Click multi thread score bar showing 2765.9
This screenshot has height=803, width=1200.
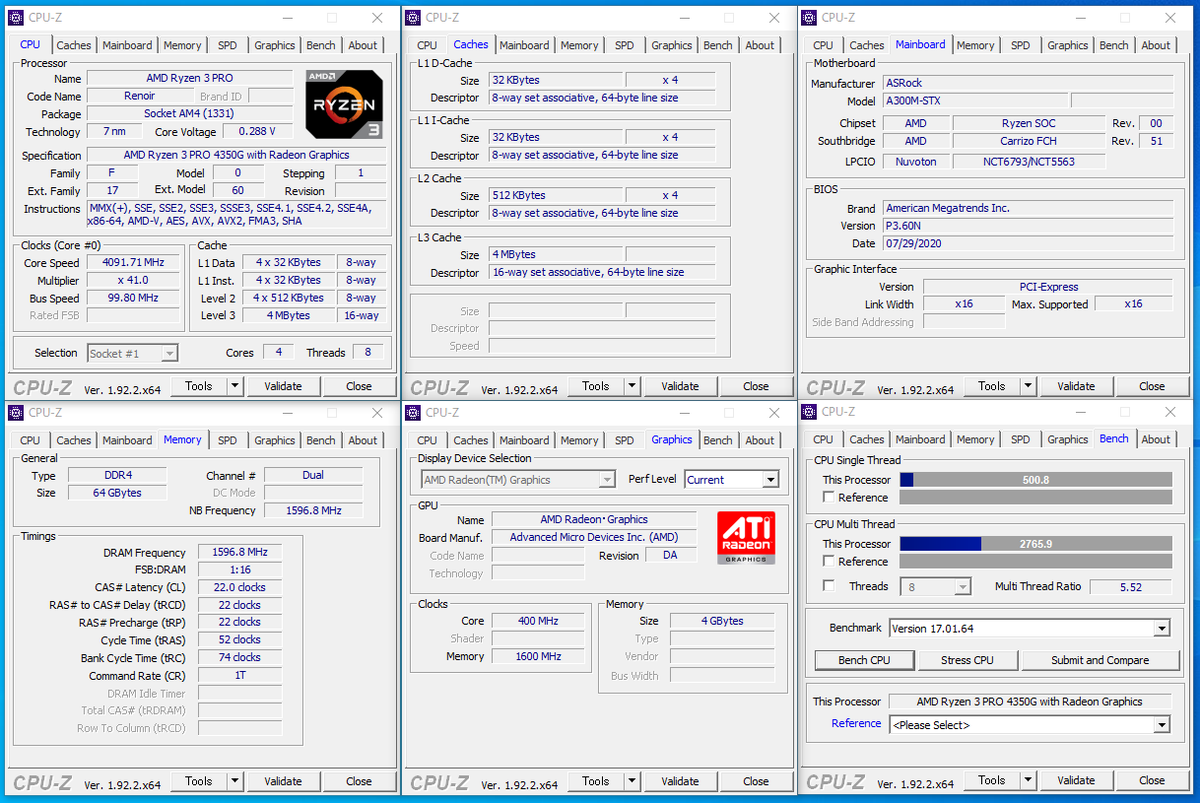click(x=1035, y=544)
